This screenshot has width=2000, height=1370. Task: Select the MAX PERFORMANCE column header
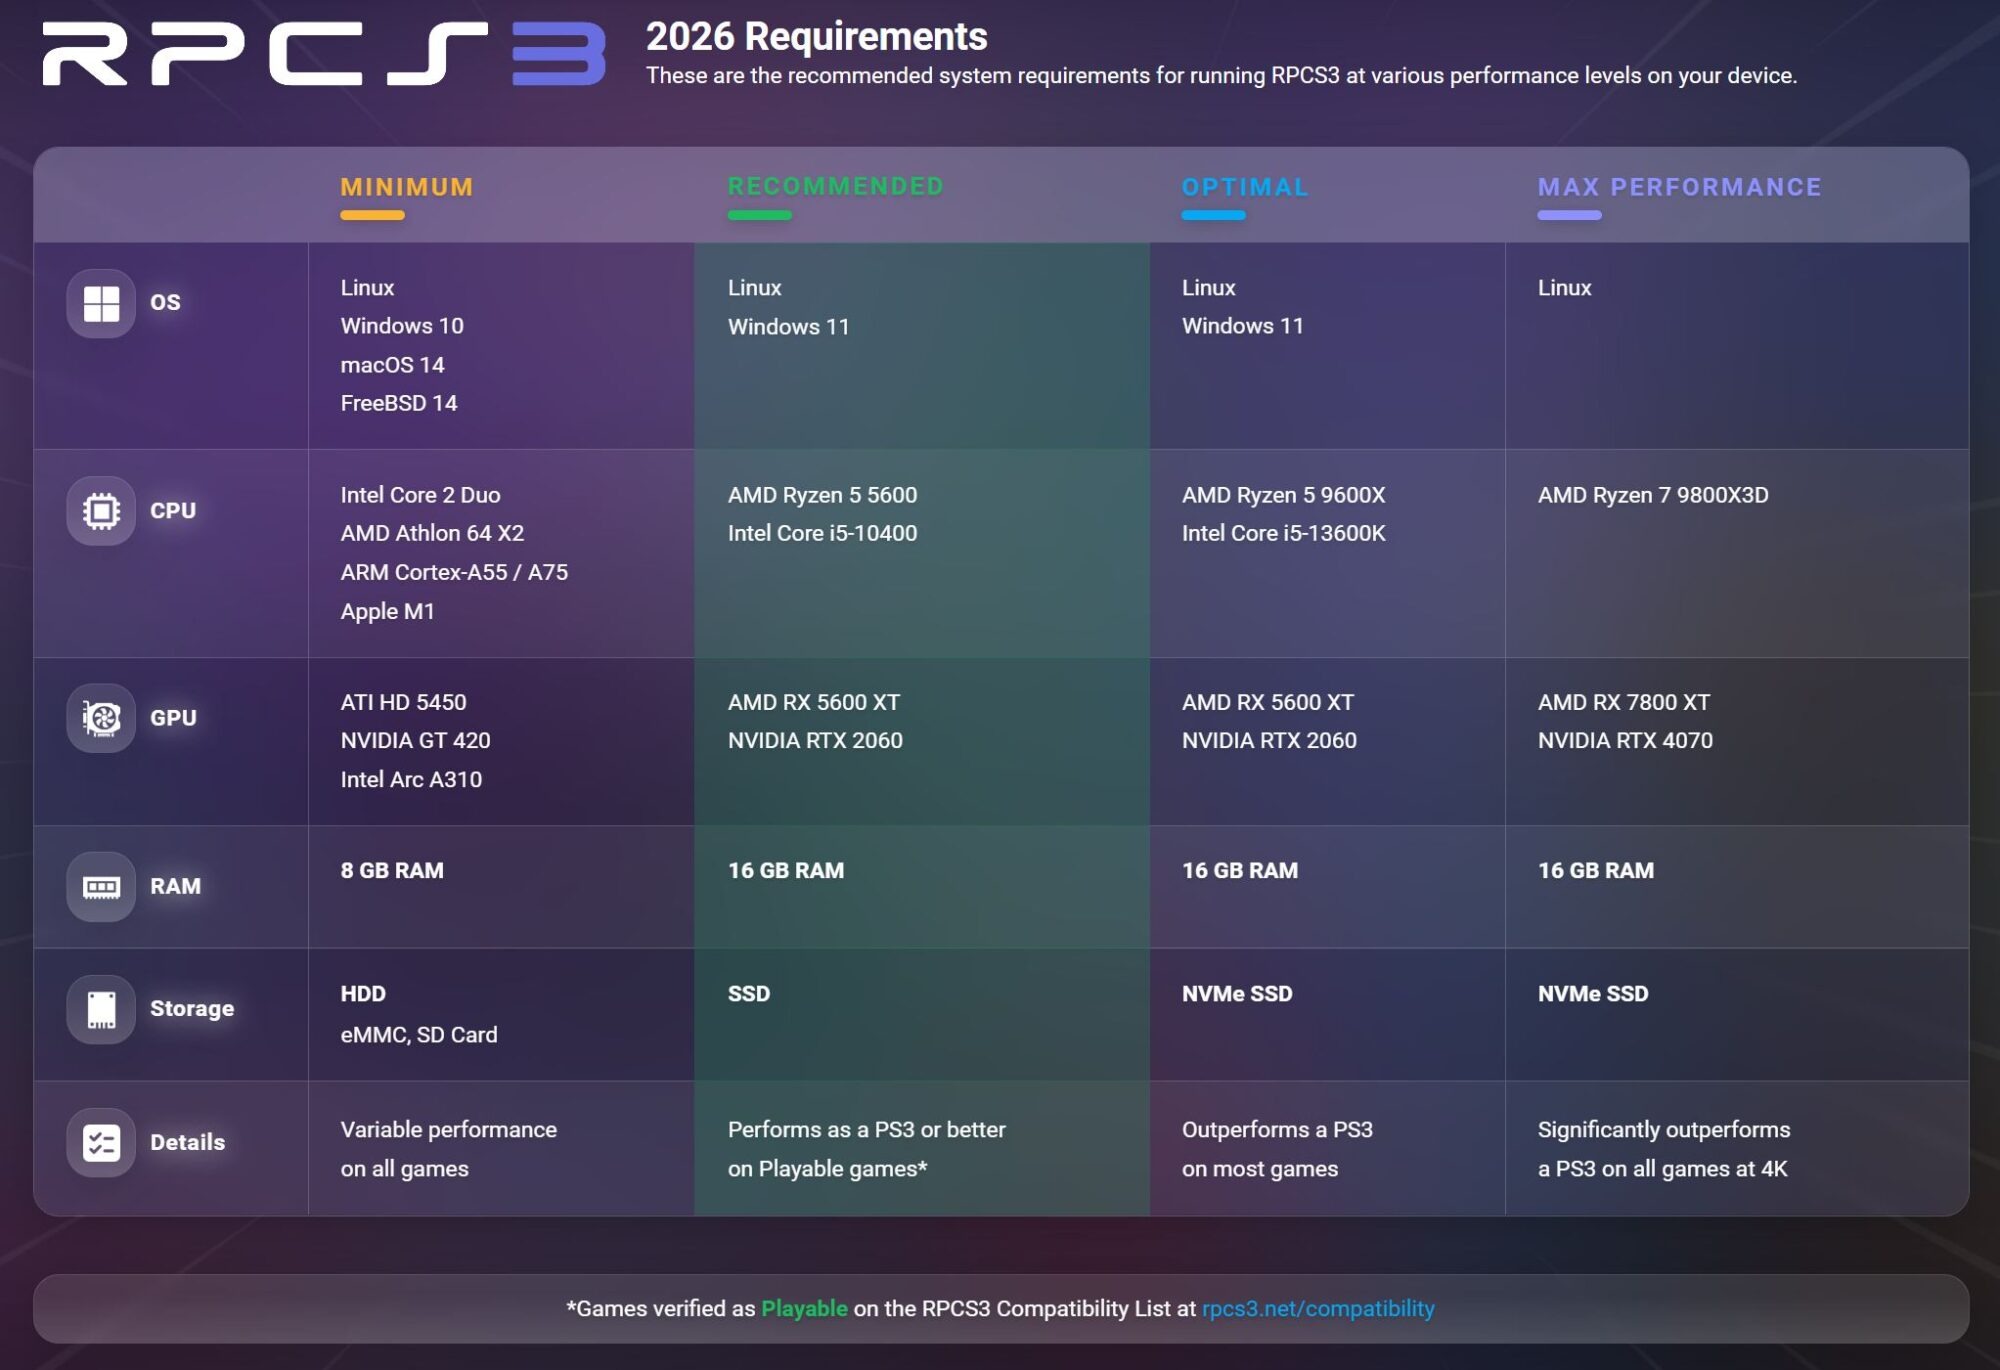coord(1679,187)
